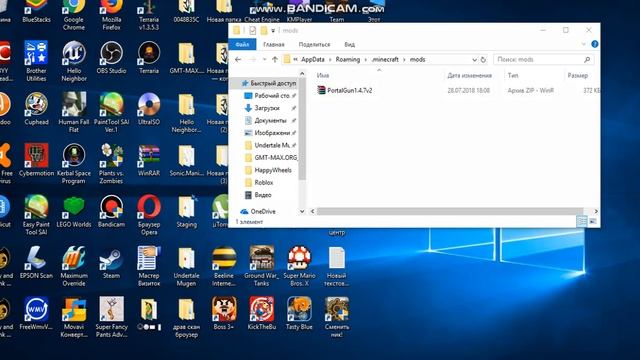
Task: Select the Terraria v1.3.5.3 desktop icon
Action: click(x=149, y=15)
